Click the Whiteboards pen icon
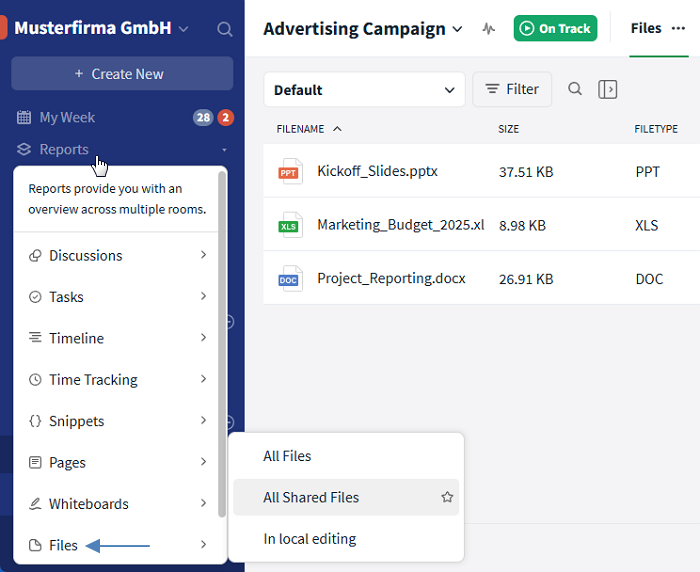Viewport: 700px width, 572px height. 35,504
